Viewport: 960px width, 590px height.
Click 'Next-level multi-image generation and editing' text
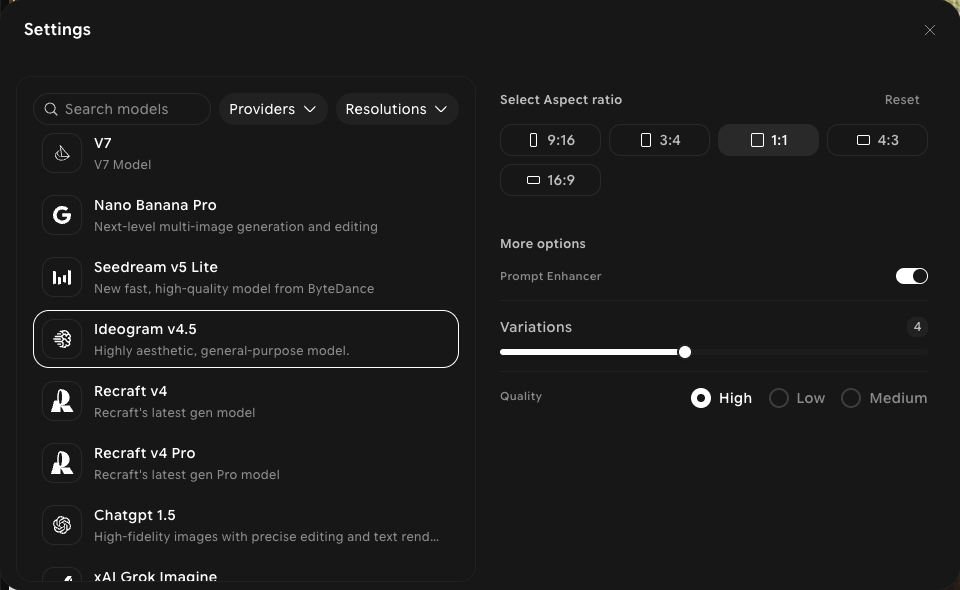tap(236, 226)
